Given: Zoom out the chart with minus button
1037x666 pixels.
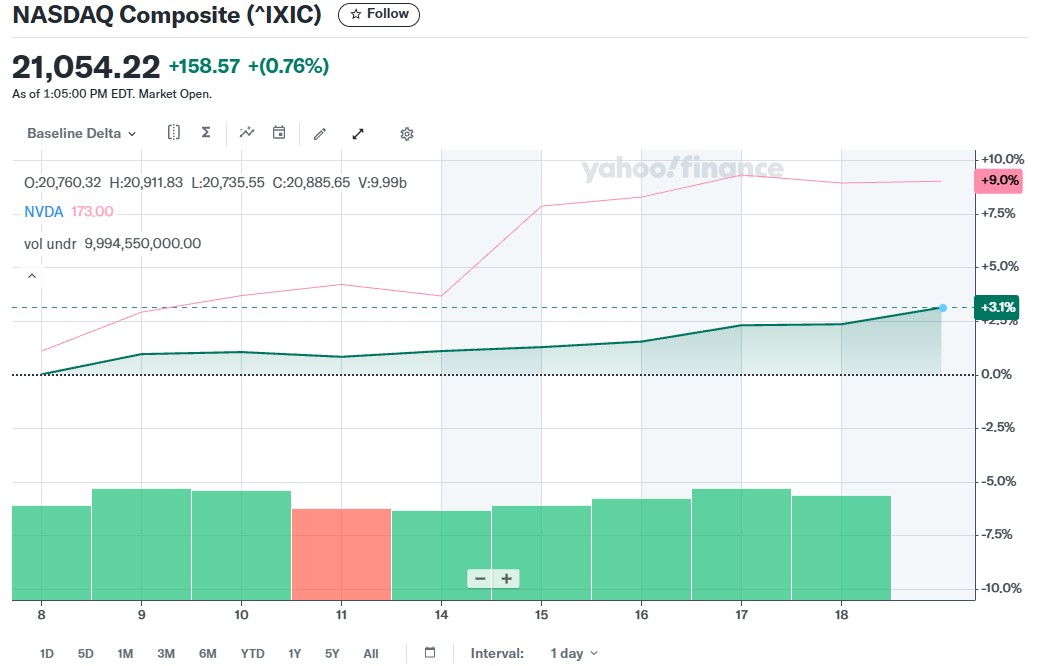Looking at the screenshot, I should [480, 579].
